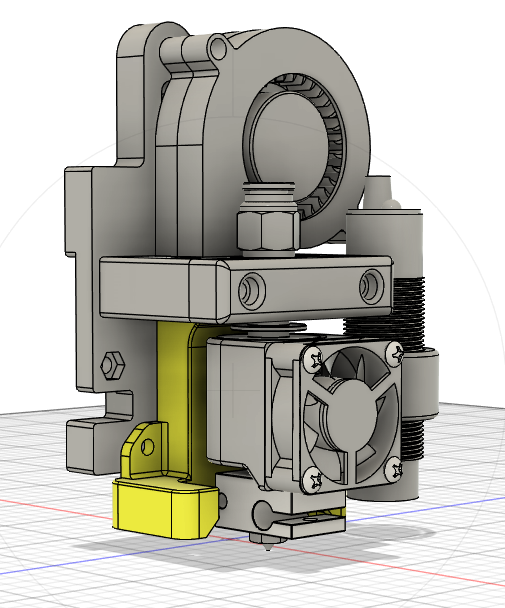Click the probe holder ring around threaded sensor

point(421,383)
